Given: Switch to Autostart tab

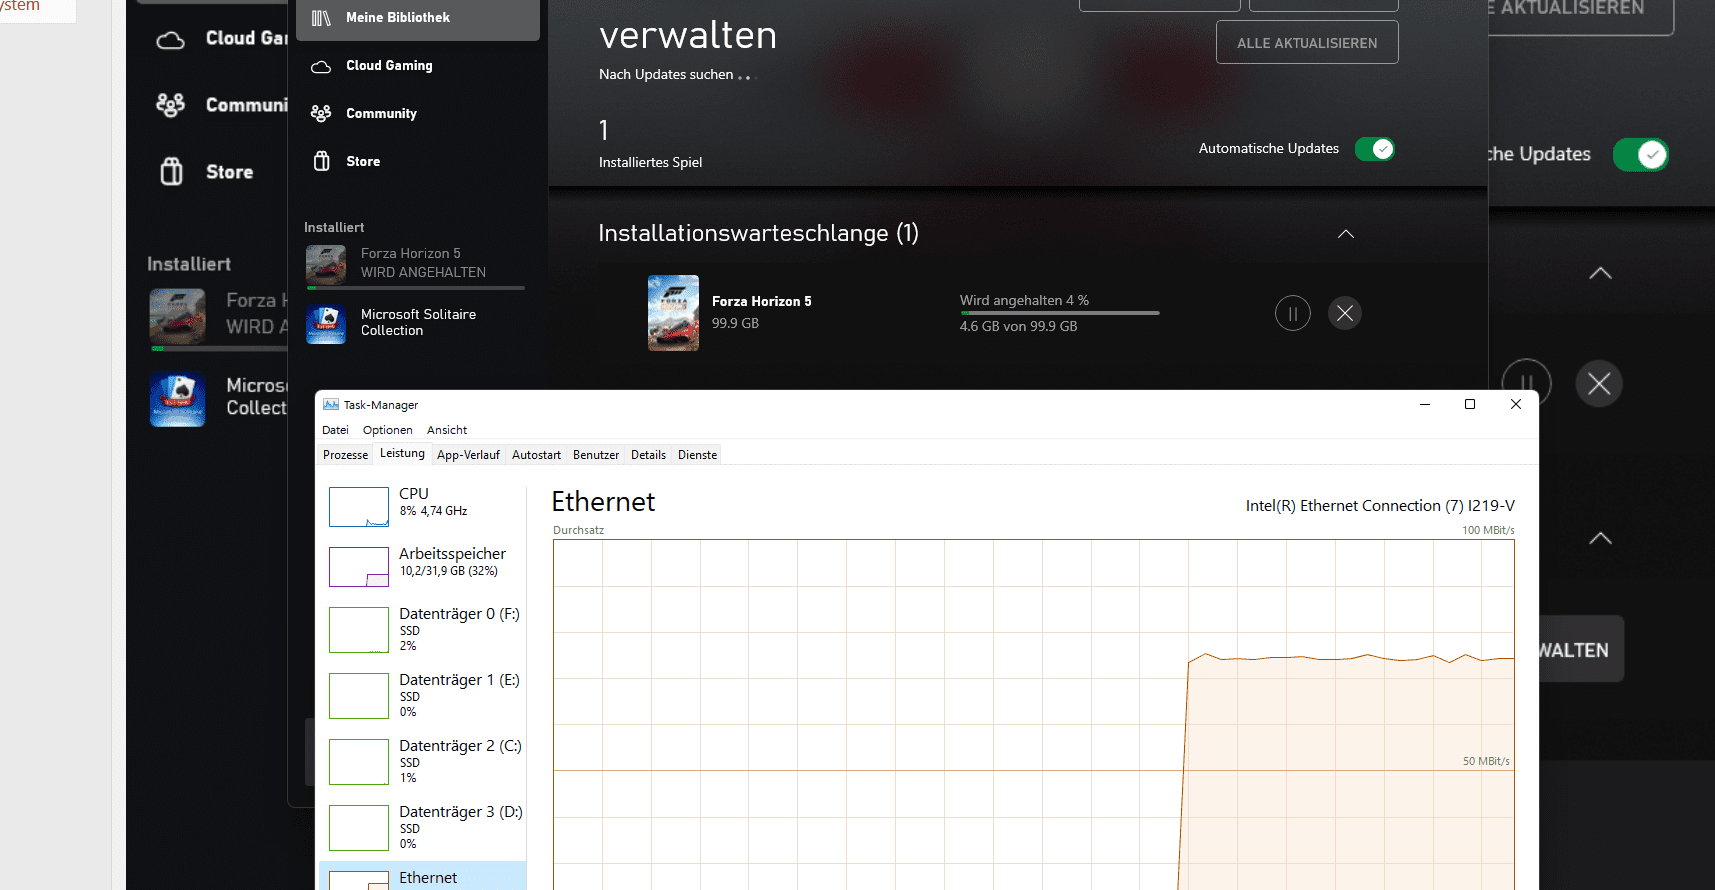Looking at the screenshot, I should [x=536, y=455].
